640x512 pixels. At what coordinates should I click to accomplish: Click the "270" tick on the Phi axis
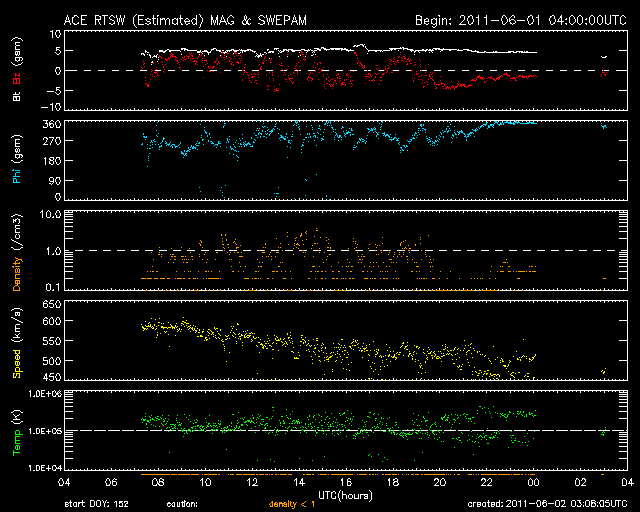click(52, 141)
